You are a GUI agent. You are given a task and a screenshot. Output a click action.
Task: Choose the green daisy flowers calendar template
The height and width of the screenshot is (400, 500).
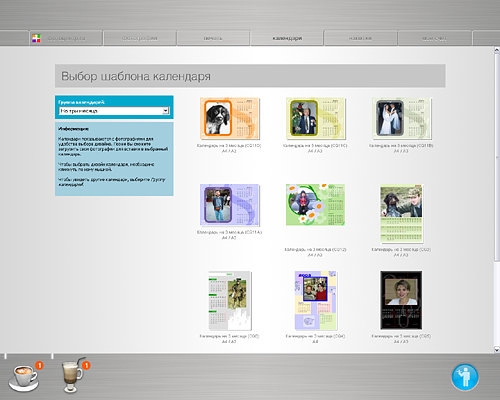pos(315,205)
